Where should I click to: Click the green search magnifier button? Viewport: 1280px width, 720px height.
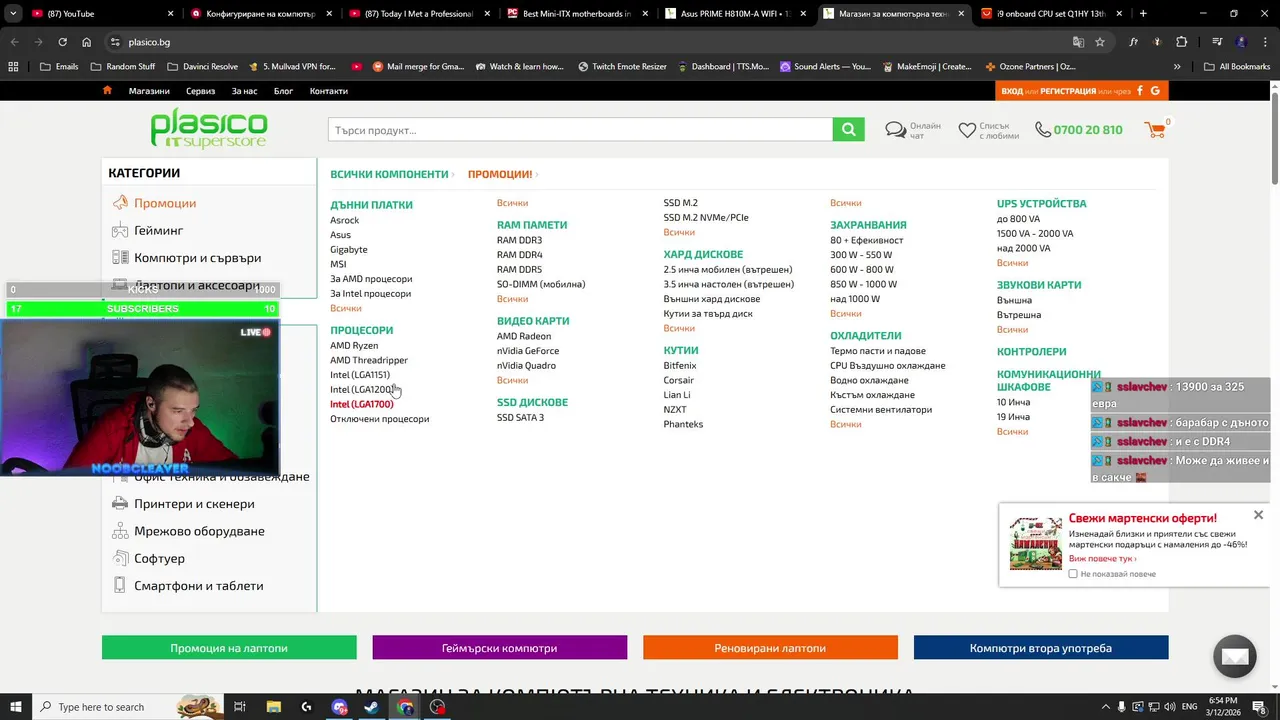[848, 129]
